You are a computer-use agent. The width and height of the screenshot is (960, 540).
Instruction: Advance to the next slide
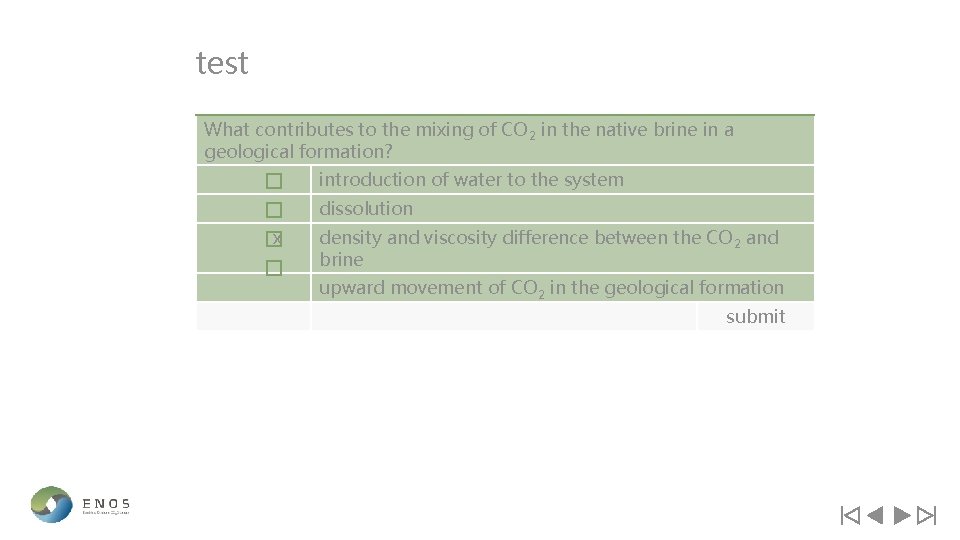pyautogui.click(x=901, y=516)
